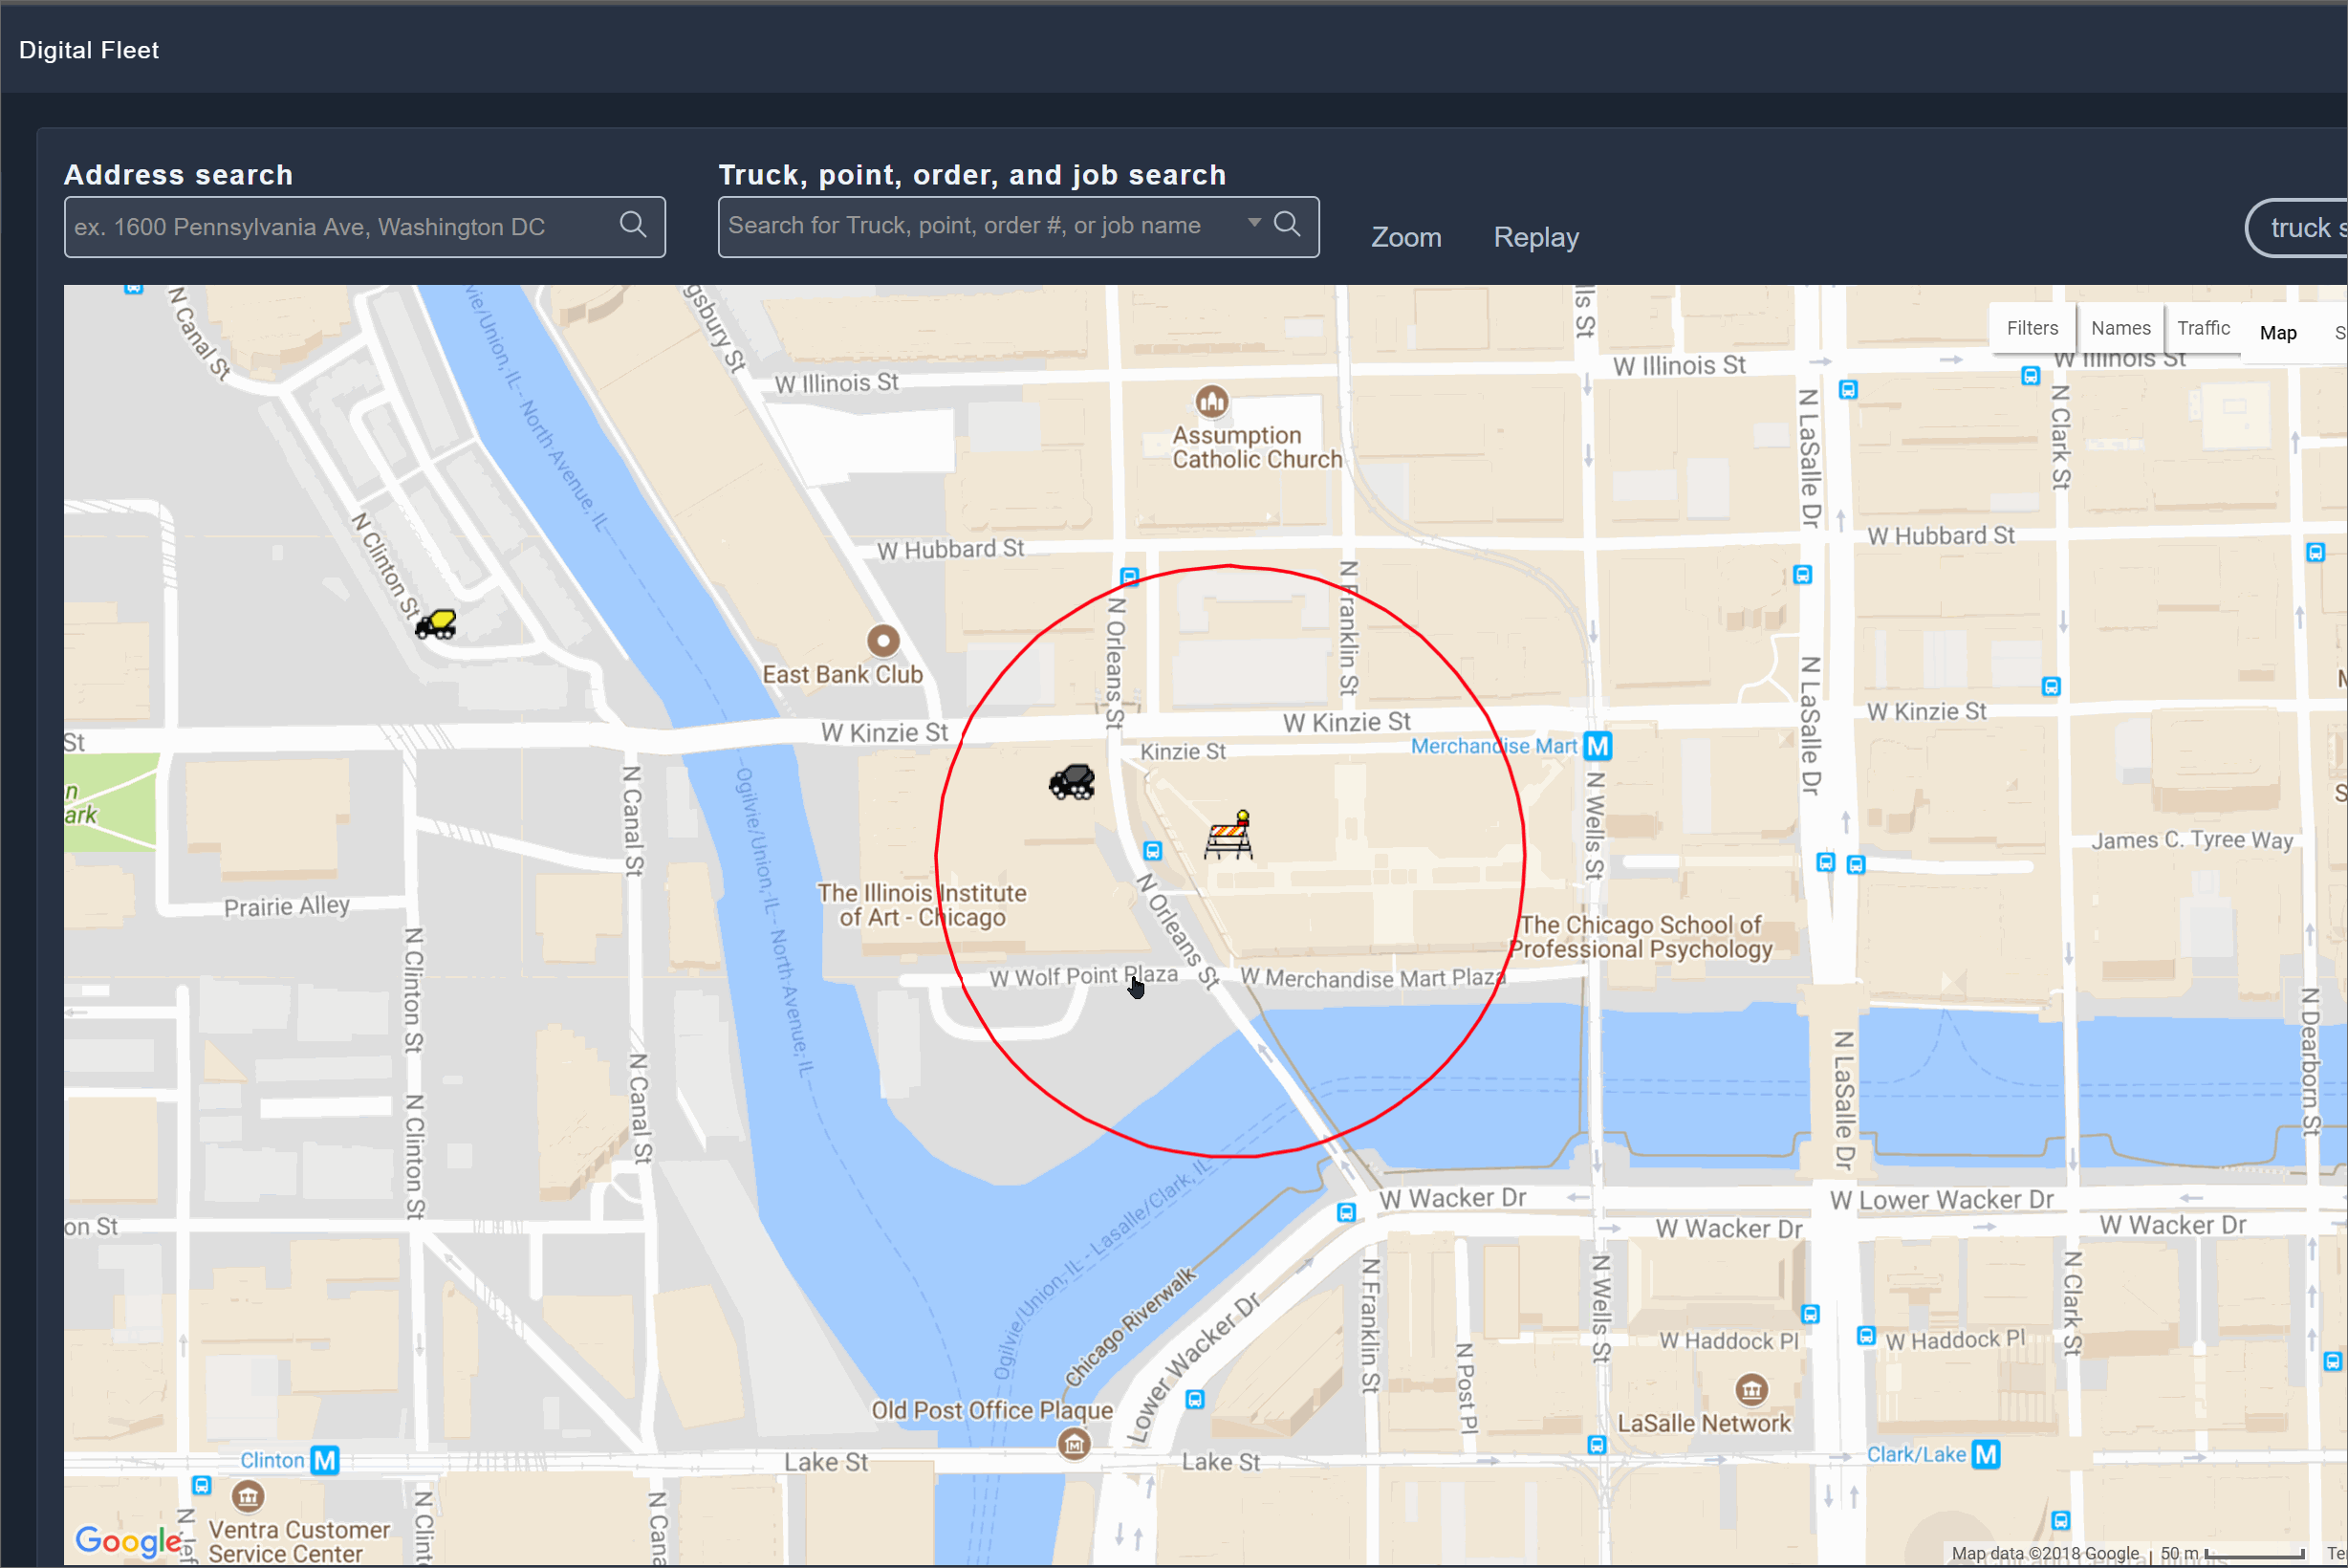Image resolution: width=2348 pixels, height=1568 pixels.
Task: Open the truck selector pill dropdown
Action: 2300,228
